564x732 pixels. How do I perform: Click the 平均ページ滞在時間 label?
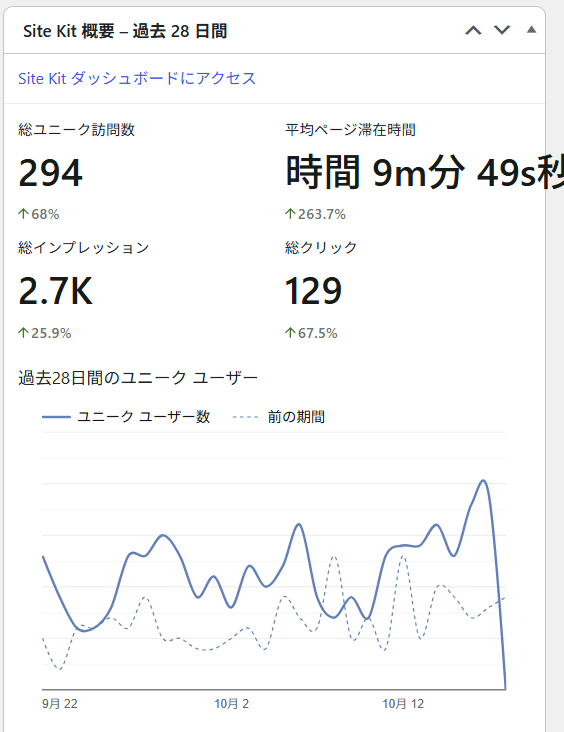point(351,129)
